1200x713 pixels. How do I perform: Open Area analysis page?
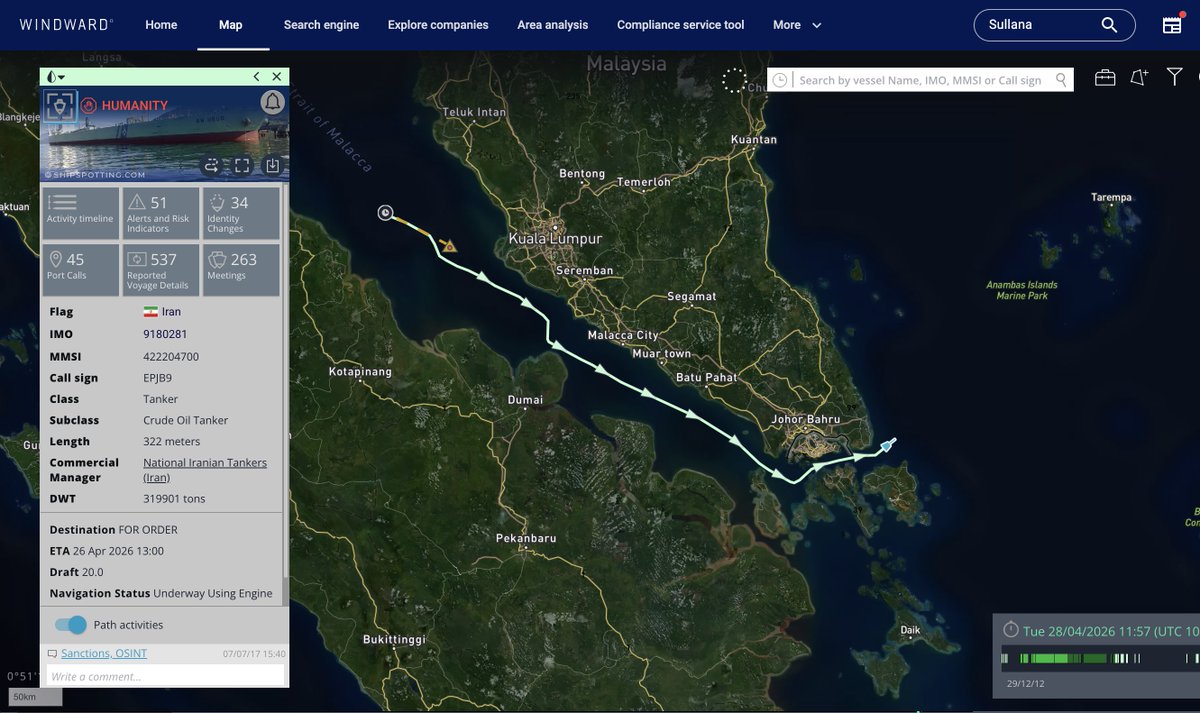click(x=553, y=25)
